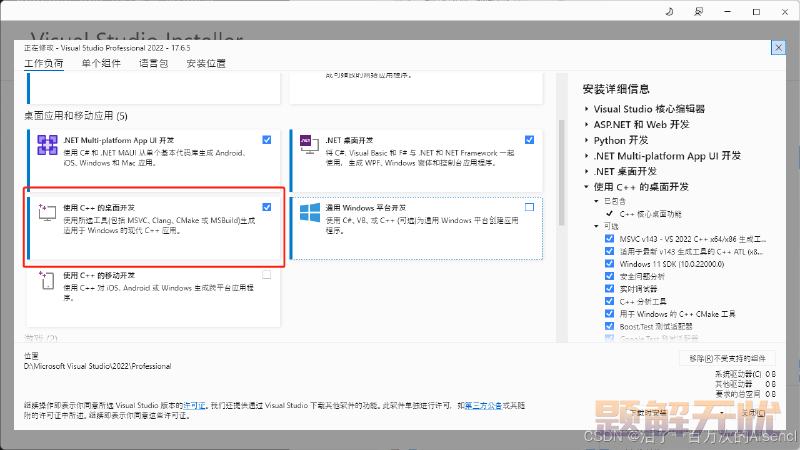800x450 pixels.
Task: Click the feedback icon in the title bar
Action: 698,12
